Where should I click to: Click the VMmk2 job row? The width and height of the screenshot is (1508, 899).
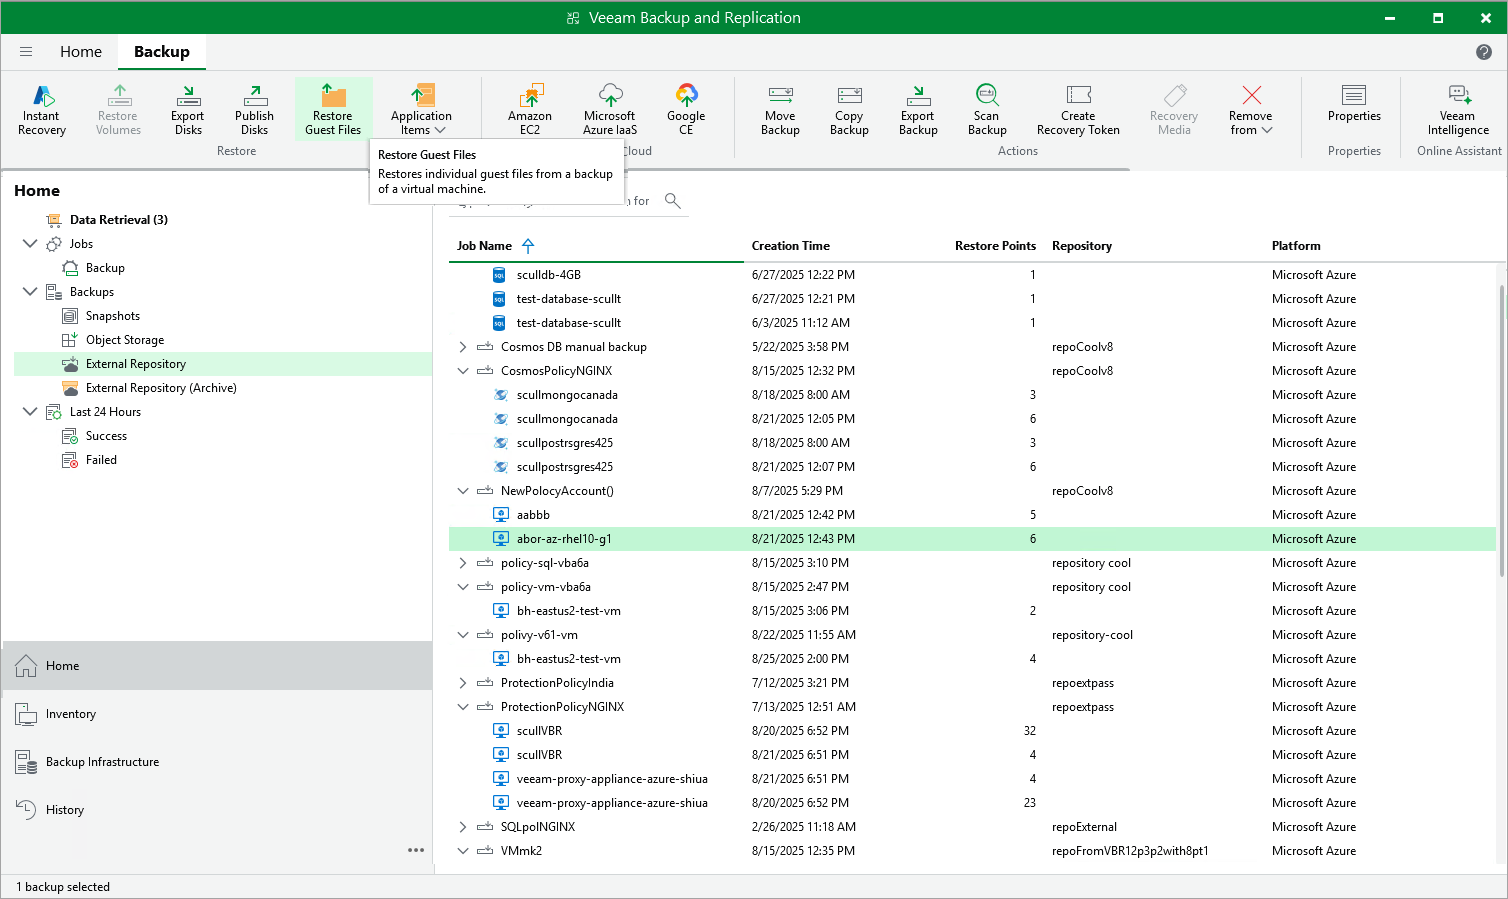click(x=972, y=851)
